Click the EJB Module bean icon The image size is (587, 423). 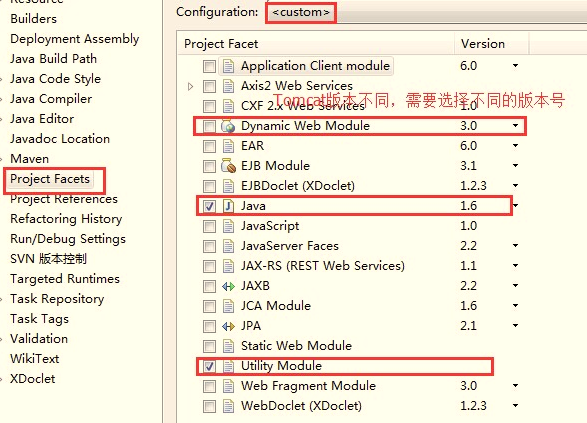coord(228,166)
